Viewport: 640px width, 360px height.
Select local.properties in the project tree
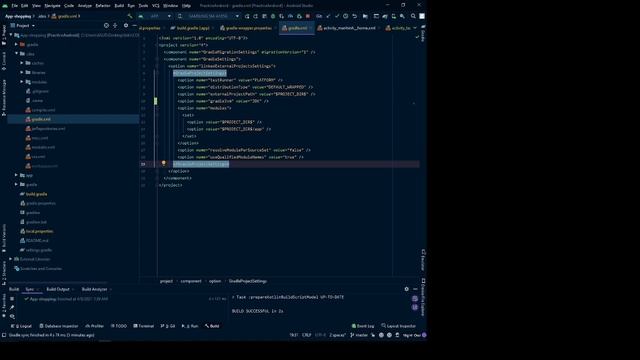tap(39, 231)
